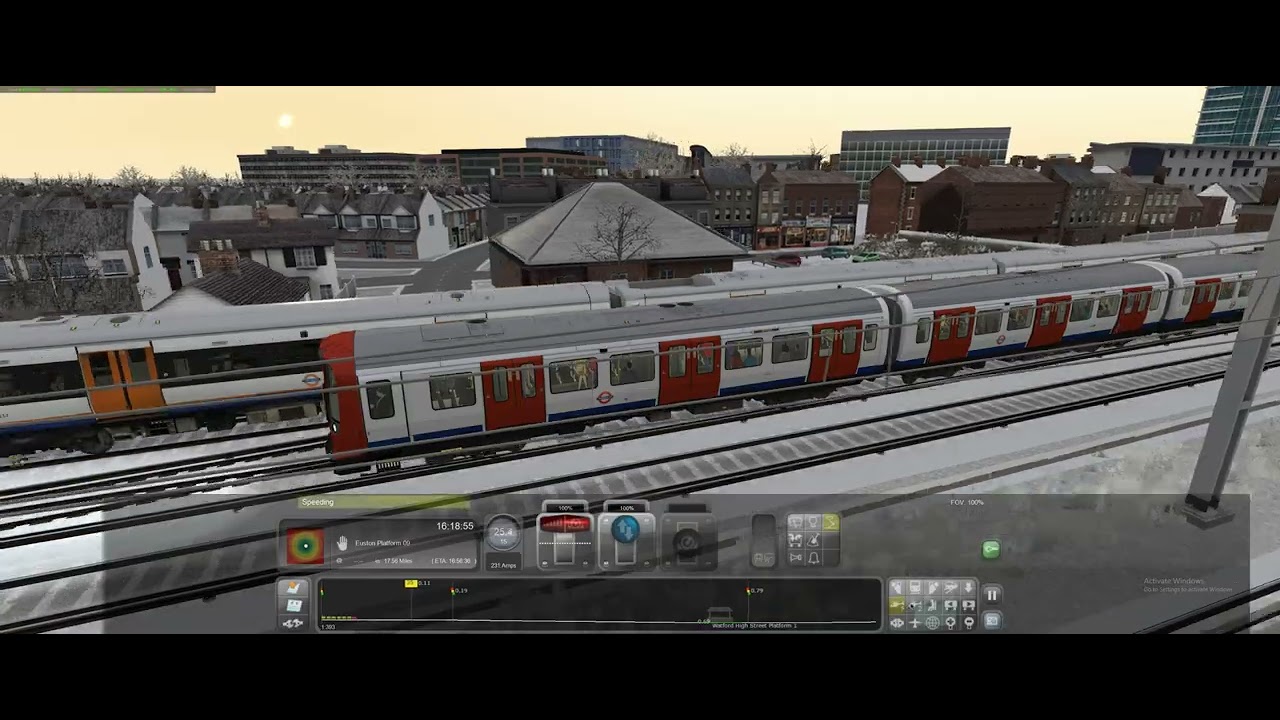Click the 'Watford High Street Platform 1' label
The image size is (1280, 720).
point(754,626)
